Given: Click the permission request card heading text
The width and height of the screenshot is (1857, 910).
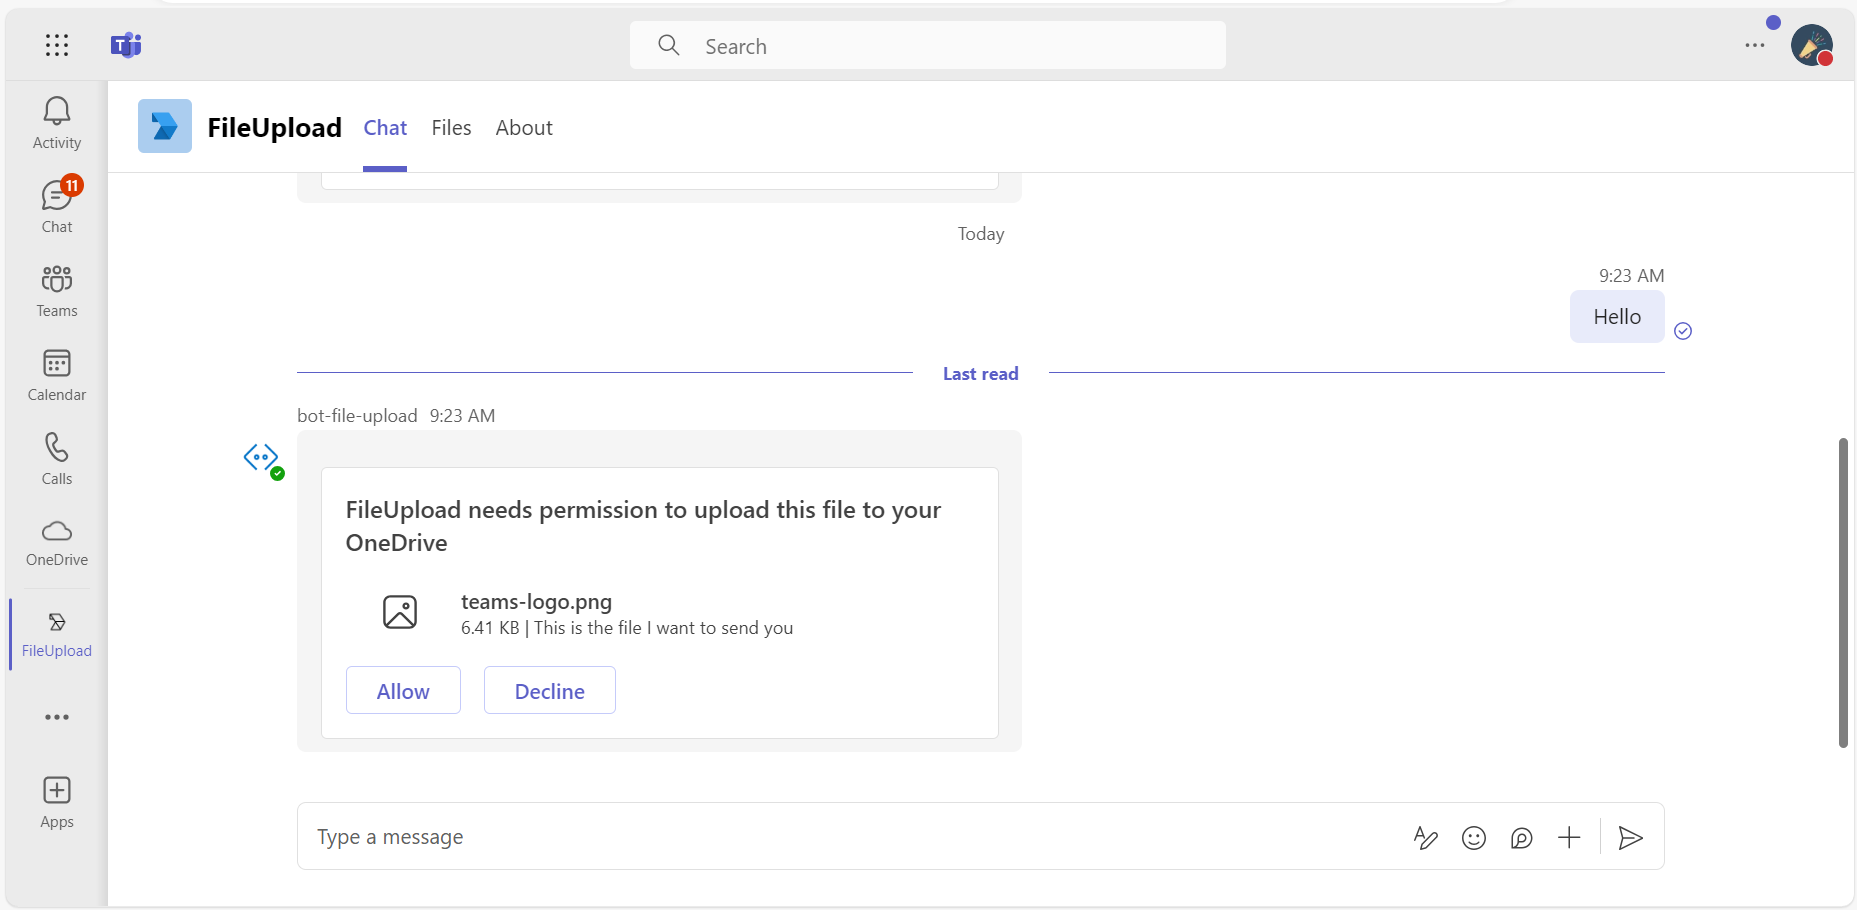Looking at the screenshot, I should click(643, 526).
